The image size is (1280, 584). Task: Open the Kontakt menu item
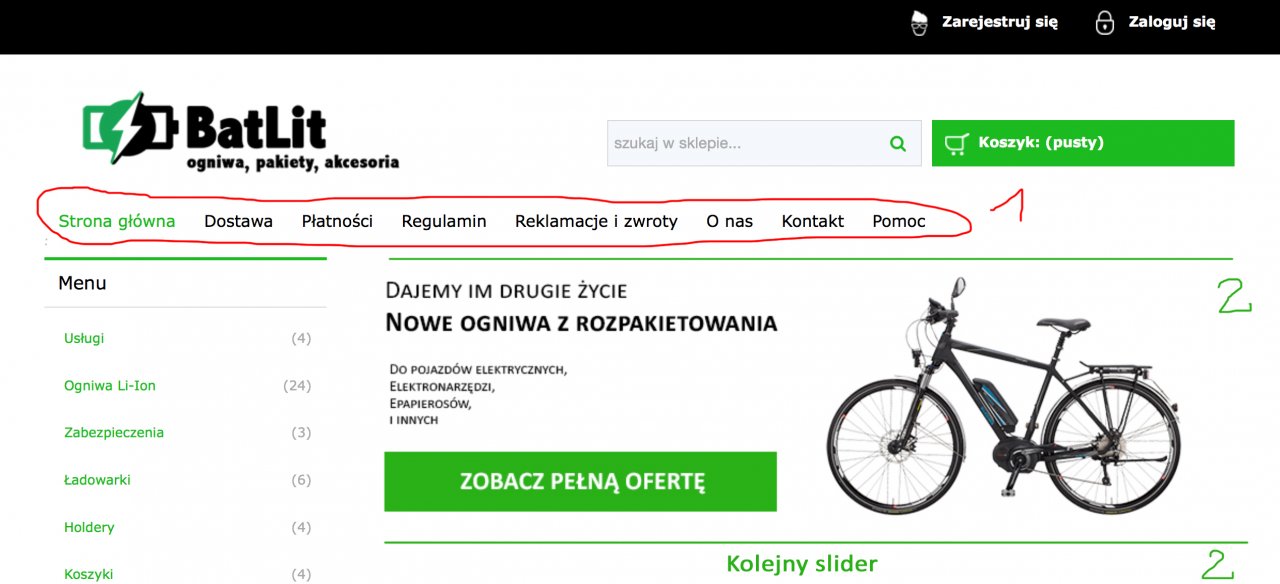click(812, 221)
